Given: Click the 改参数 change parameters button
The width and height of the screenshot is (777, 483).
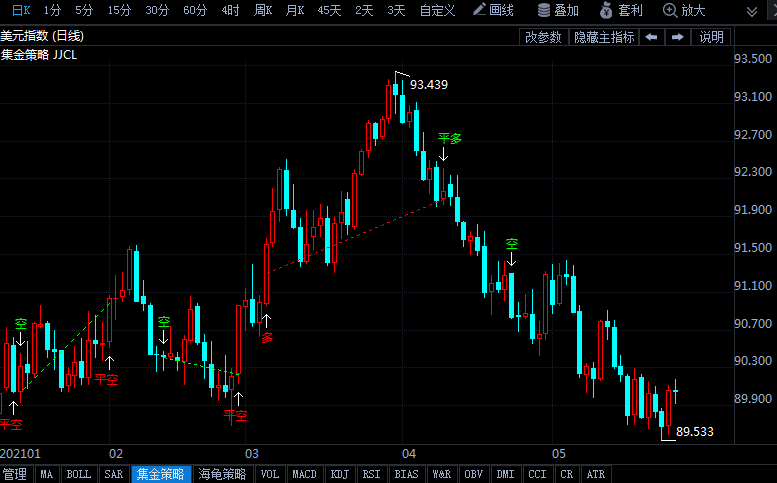Looking at the screenshot, I should point(543,37).
